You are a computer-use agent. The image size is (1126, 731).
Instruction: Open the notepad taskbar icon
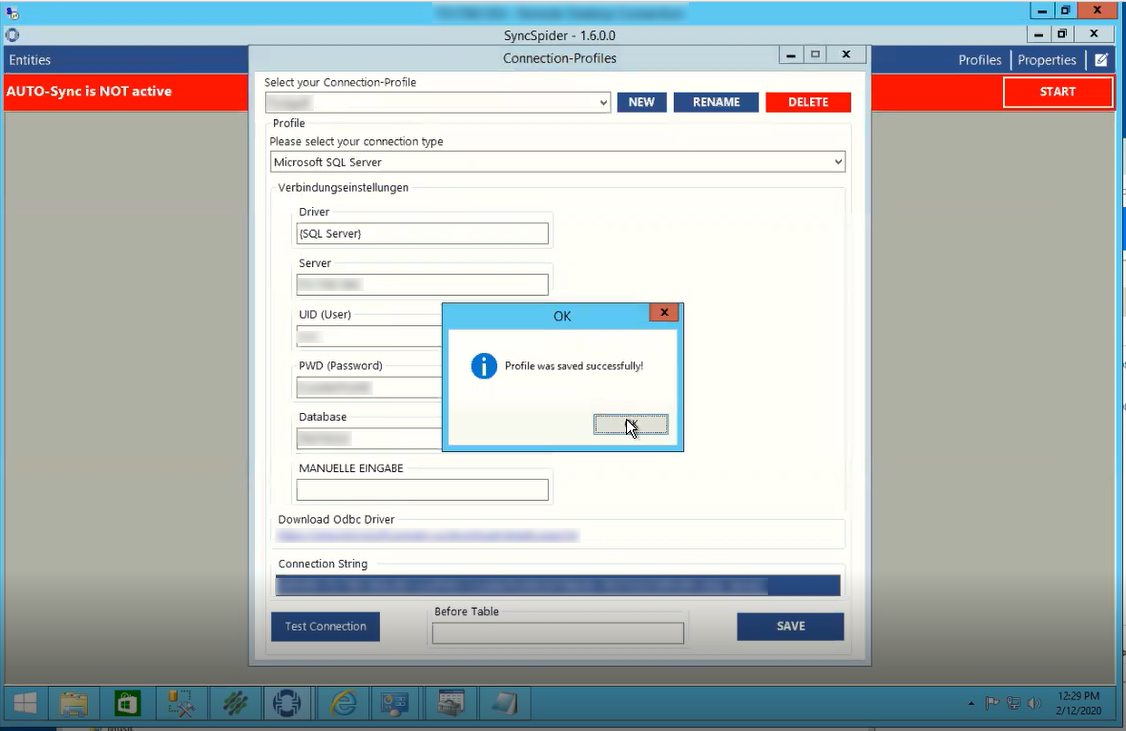coord(504,704)
